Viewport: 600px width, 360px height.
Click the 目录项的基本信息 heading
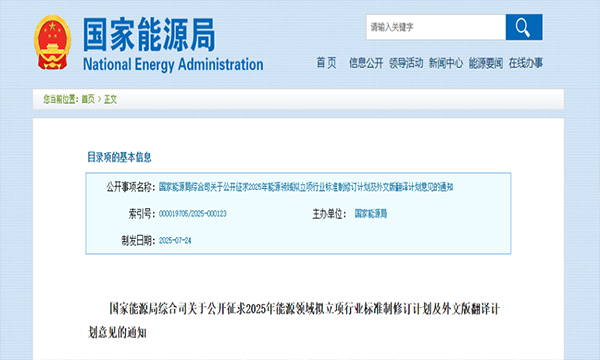pos(119,157)
